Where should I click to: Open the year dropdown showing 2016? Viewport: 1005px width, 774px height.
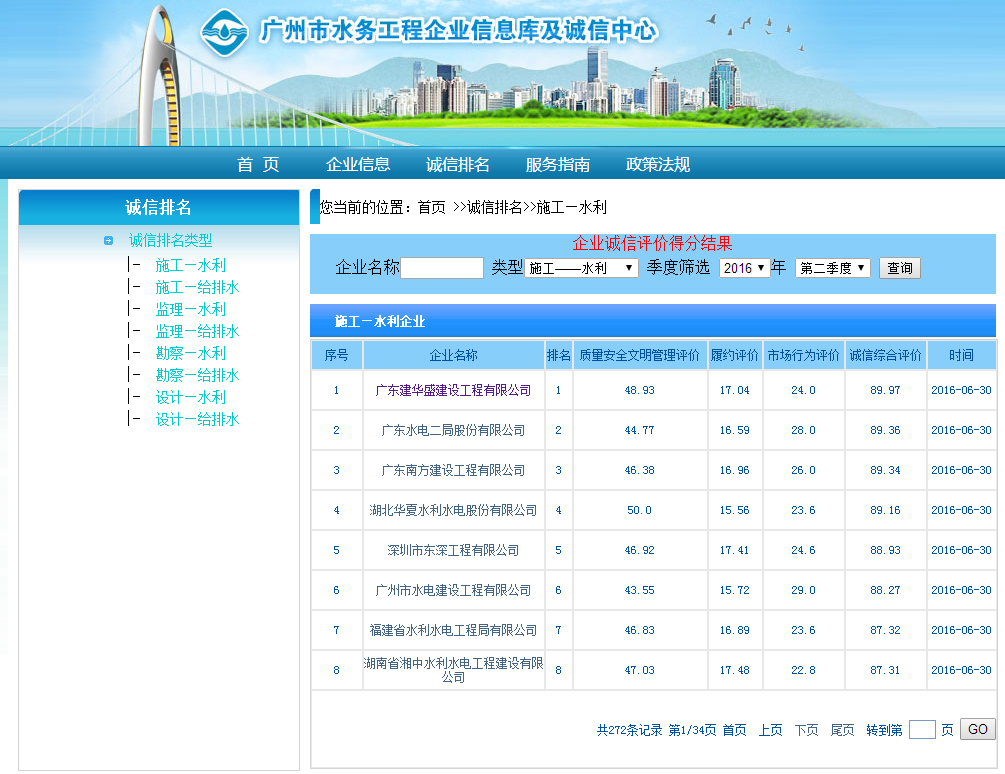coord(744,268)
